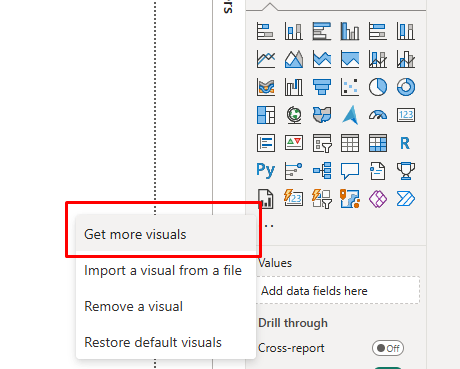This screenshot has height=369, width=460.
Task: Click the Cross-report label
Action: coord(291,348)
